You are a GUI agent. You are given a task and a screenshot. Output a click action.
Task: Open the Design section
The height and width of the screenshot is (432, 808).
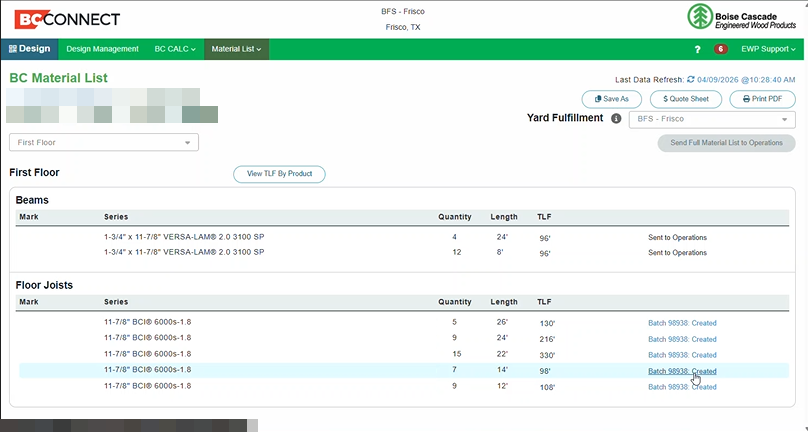coord(29,49)
